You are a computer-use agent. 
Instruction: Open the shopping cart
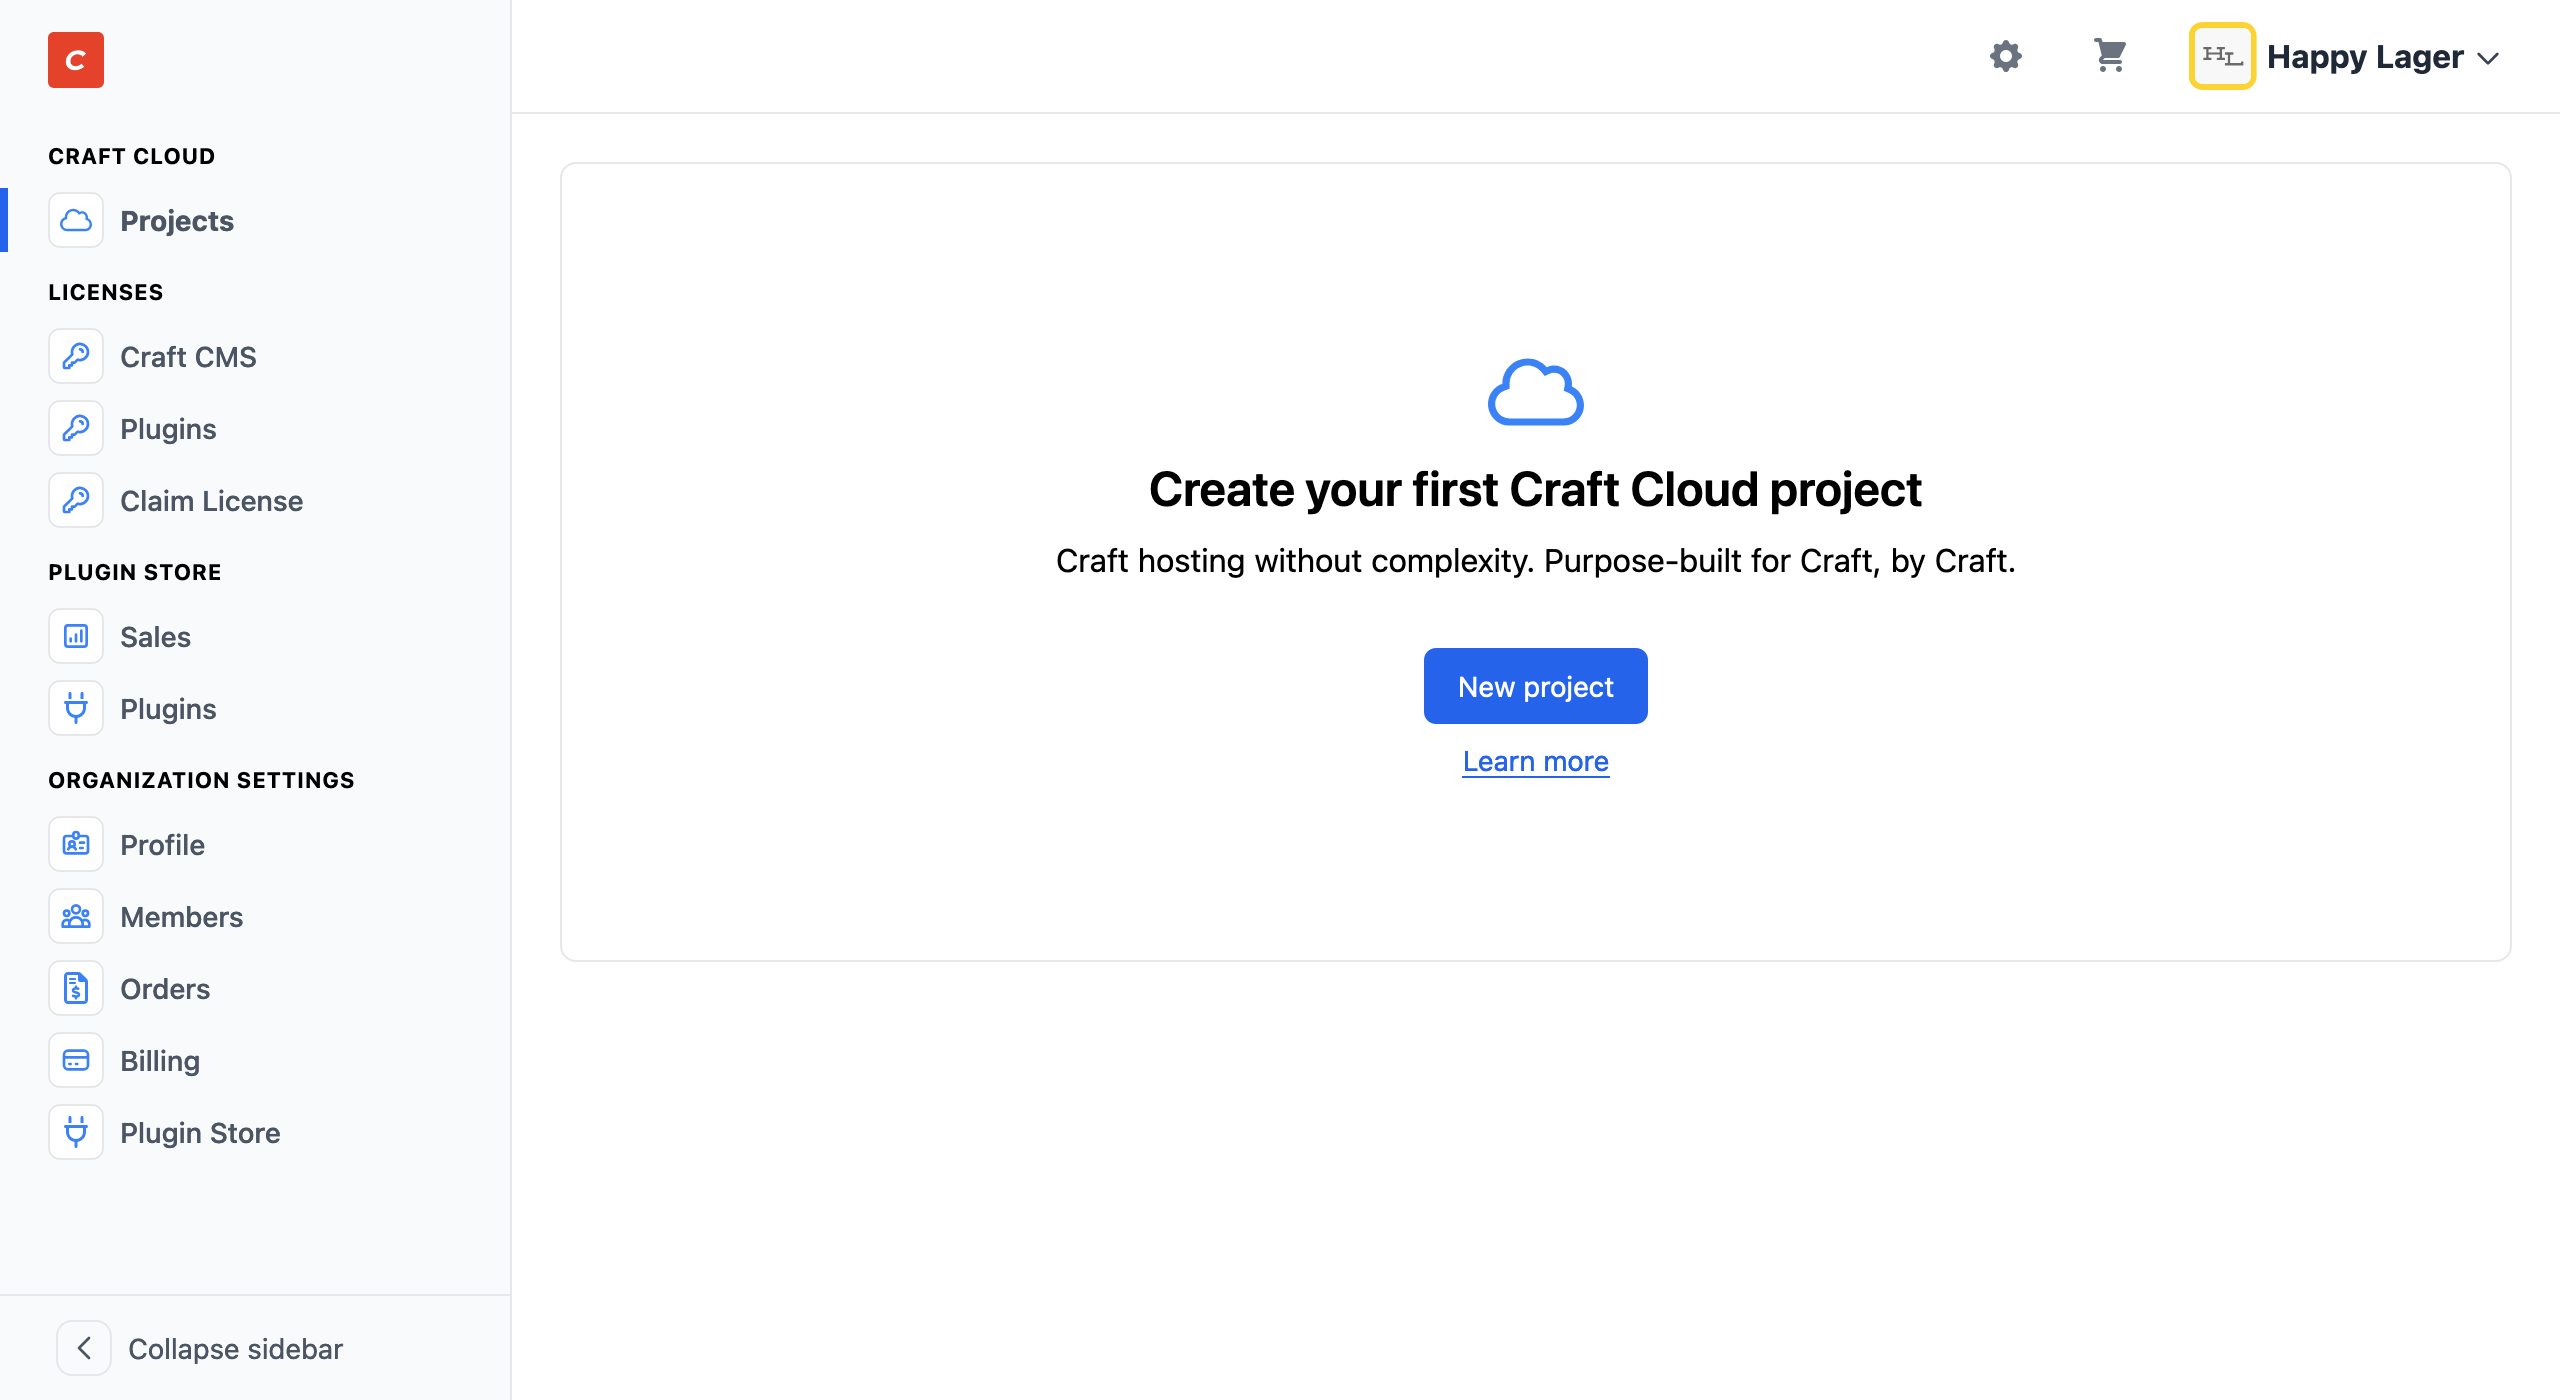[2108, 56]
